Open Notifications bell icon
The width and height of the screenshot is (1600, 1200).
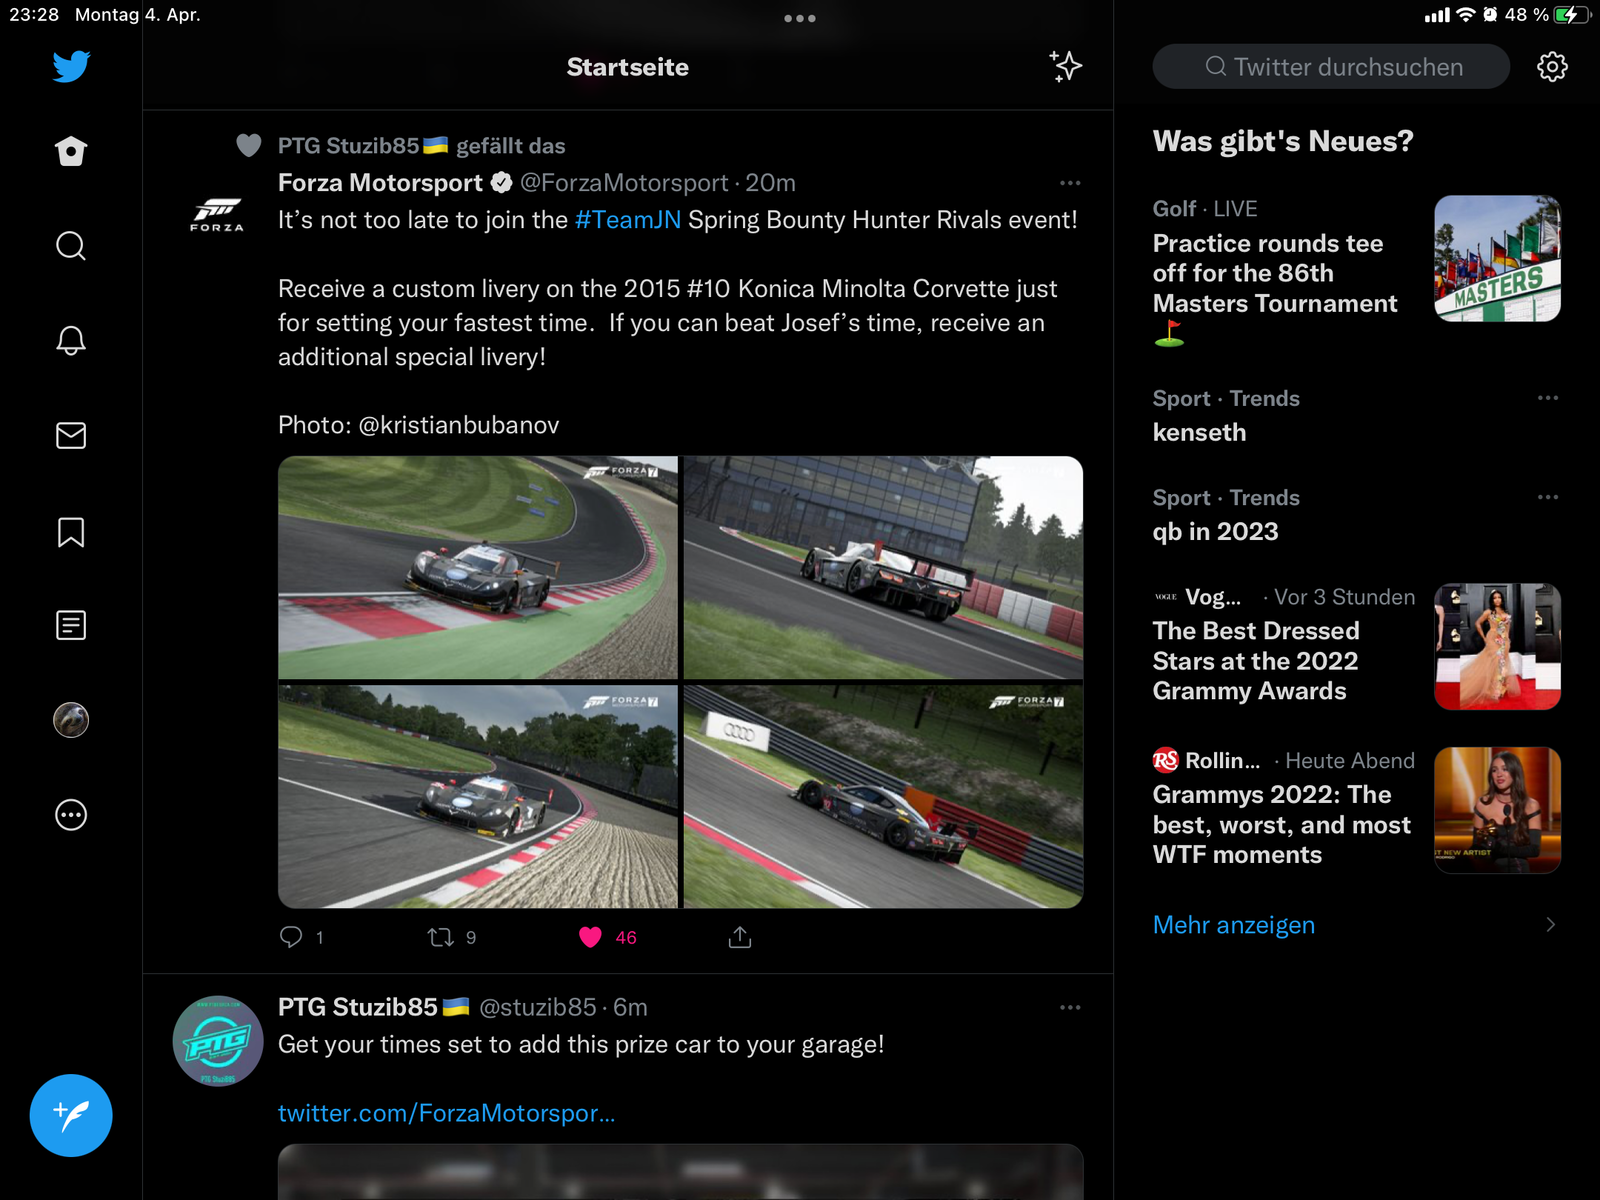pos(71,340)
